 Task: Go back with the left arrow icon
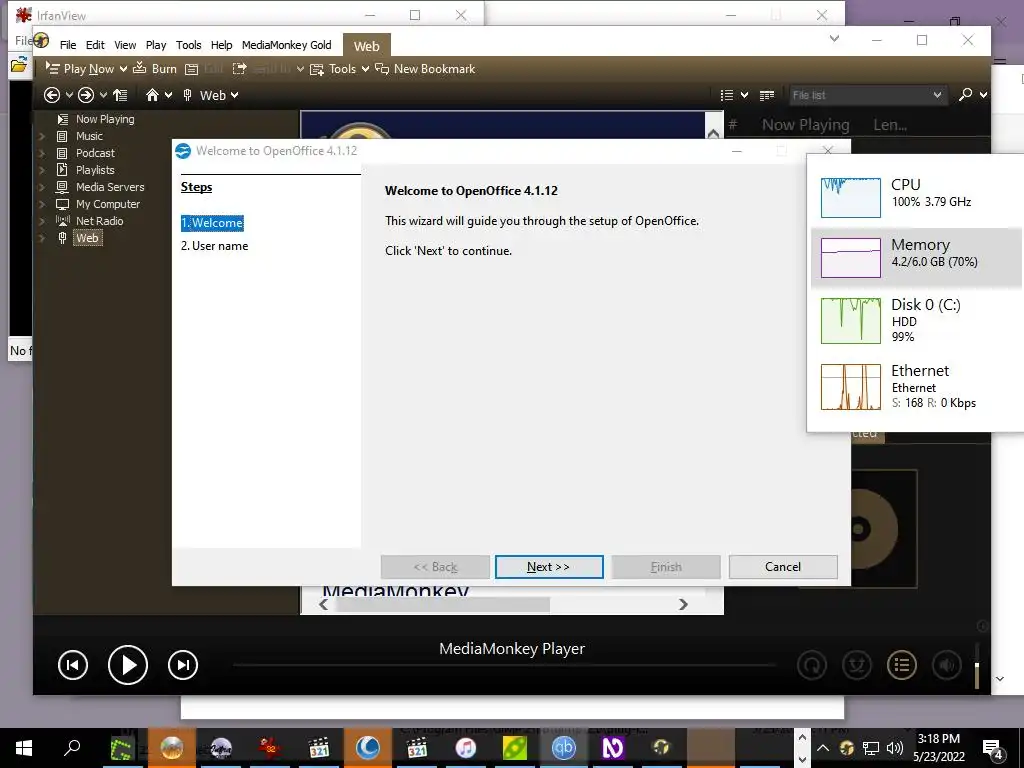[x=52, y=95]
